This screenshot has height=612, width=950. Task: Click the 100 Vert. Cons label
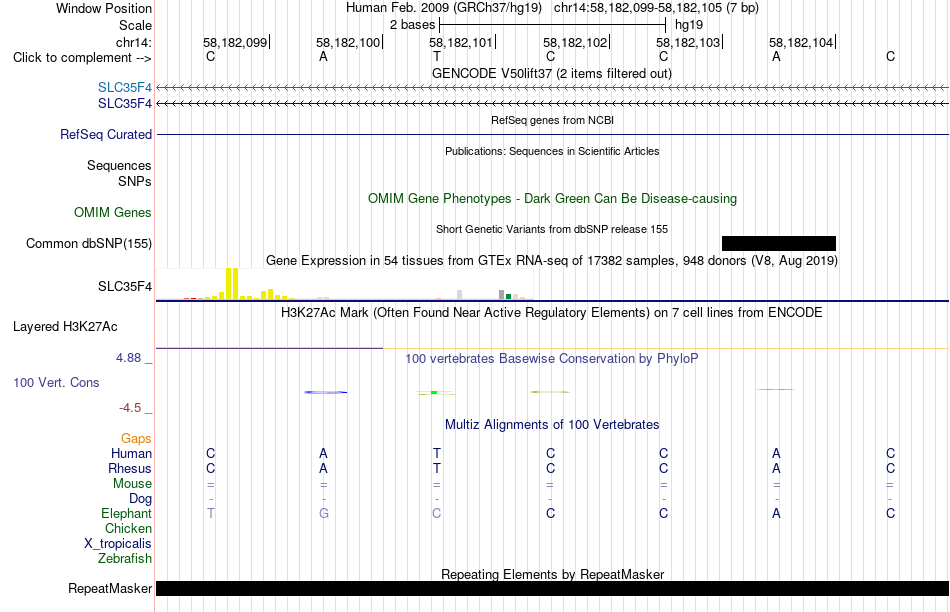pos(56,382)
